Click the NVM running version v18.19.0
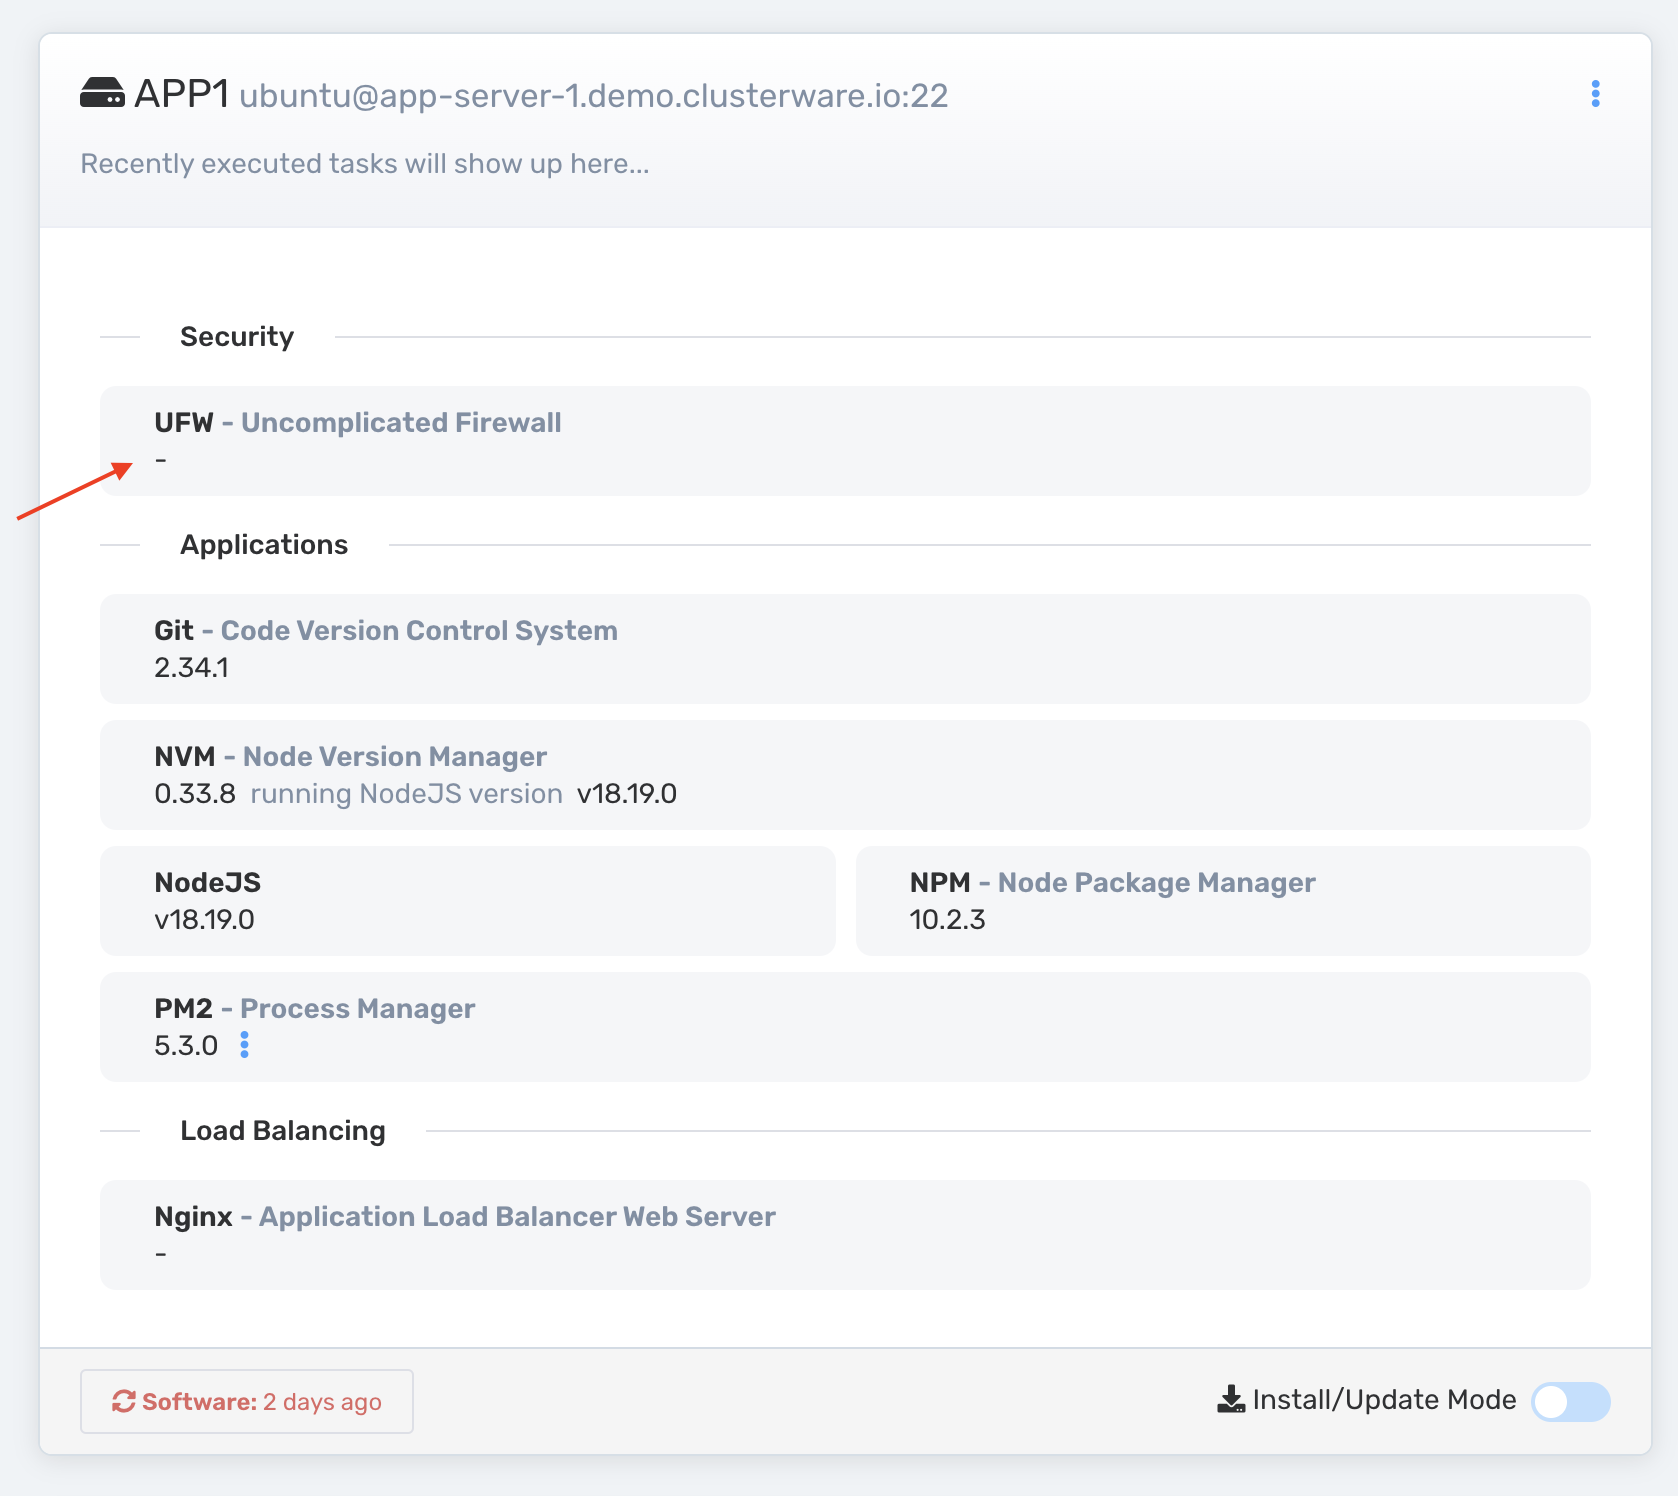 [x=627, y=793]
